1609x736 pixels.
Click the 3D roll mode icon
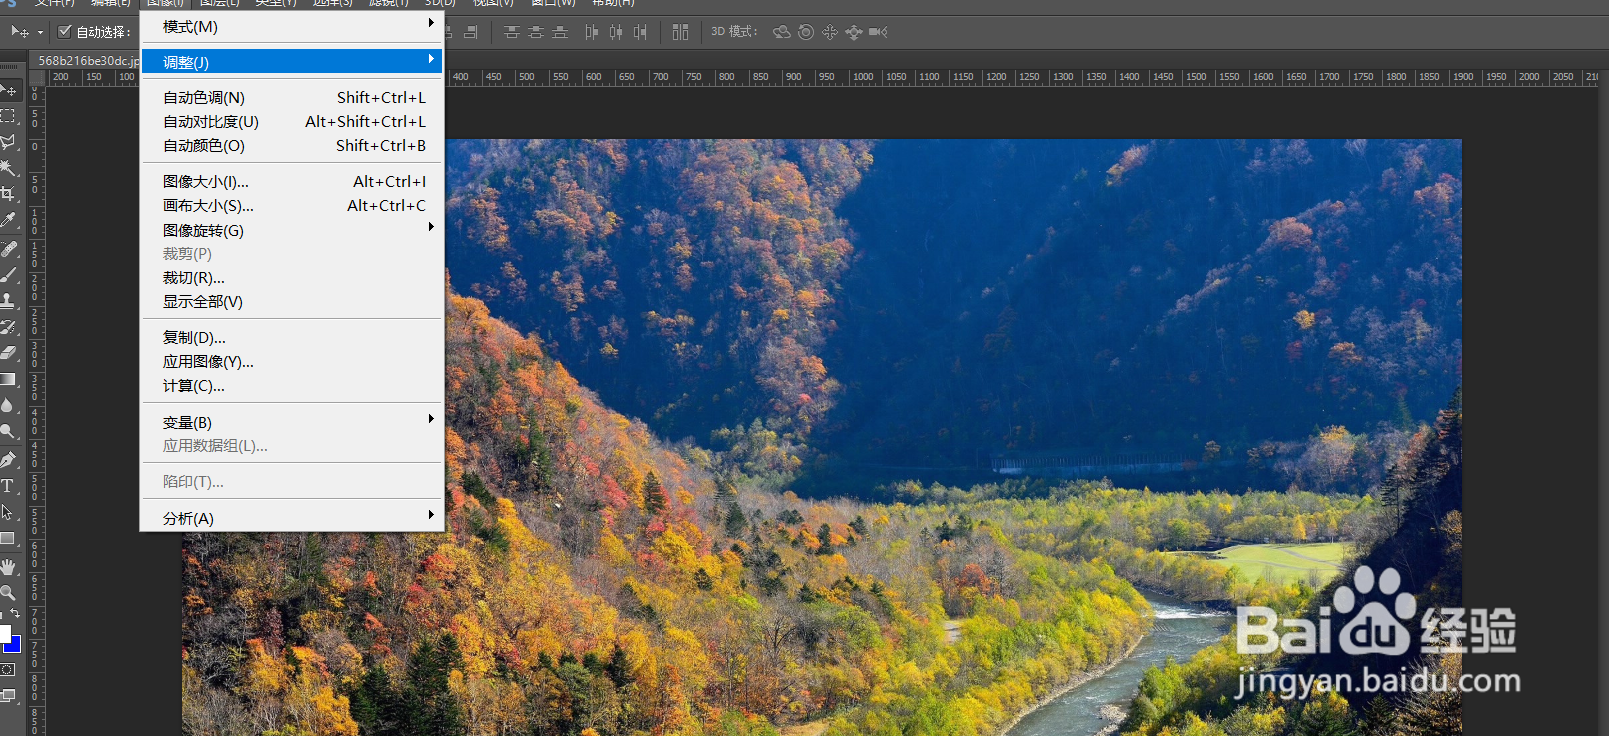(806, 32)
